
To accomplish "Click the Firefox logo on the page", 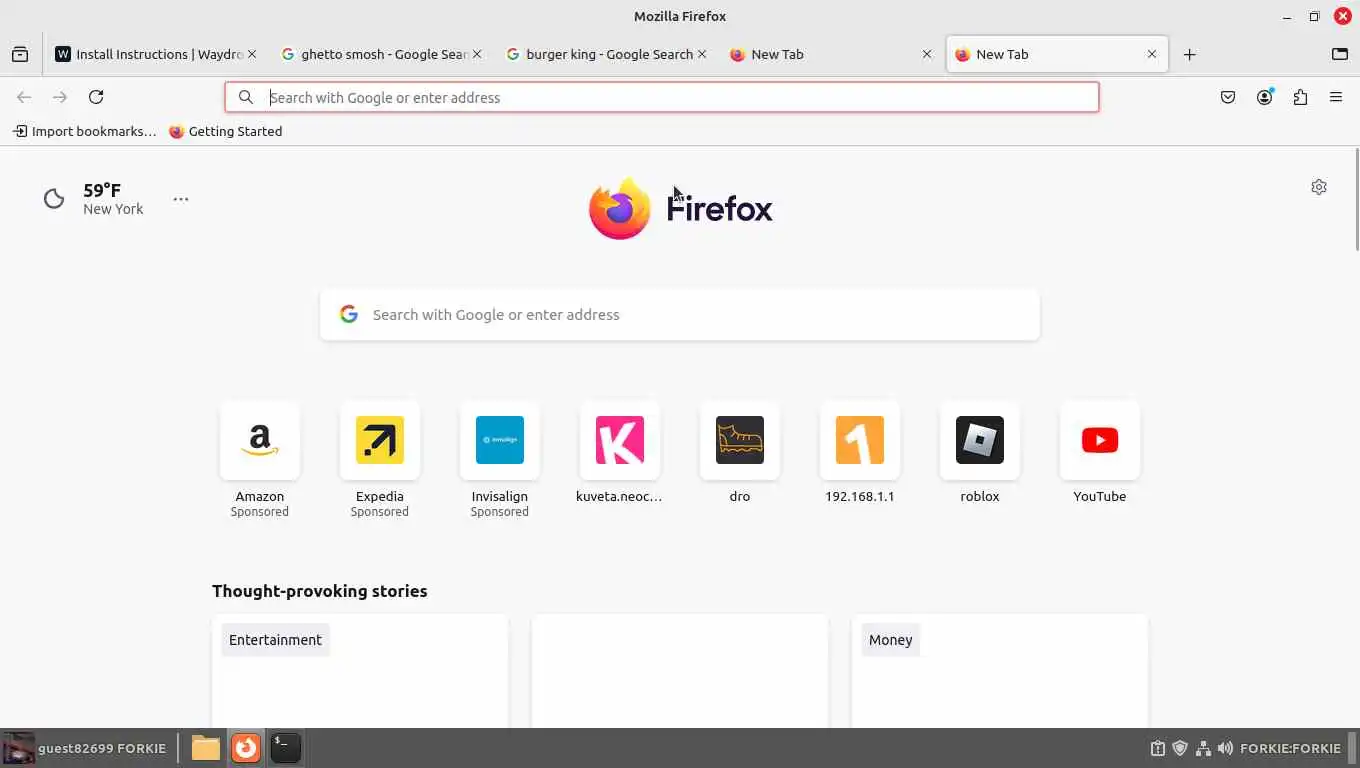I will [680, 208].
